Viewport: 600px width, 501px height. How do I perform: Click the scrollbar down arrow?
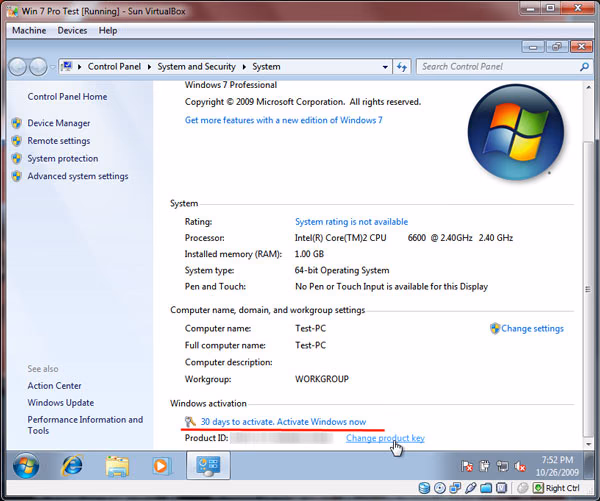[x=588, y=444]
